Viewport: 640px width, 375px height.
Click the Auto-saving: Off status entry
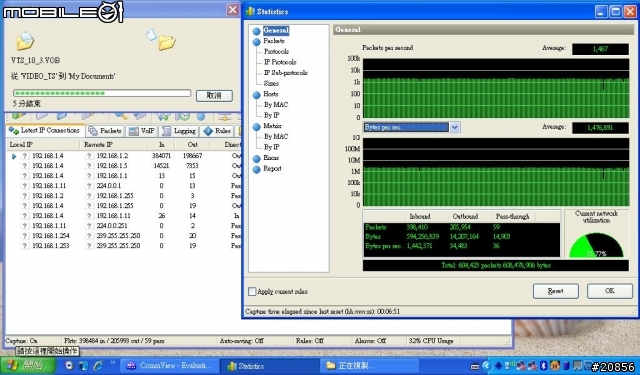(242, 341)
